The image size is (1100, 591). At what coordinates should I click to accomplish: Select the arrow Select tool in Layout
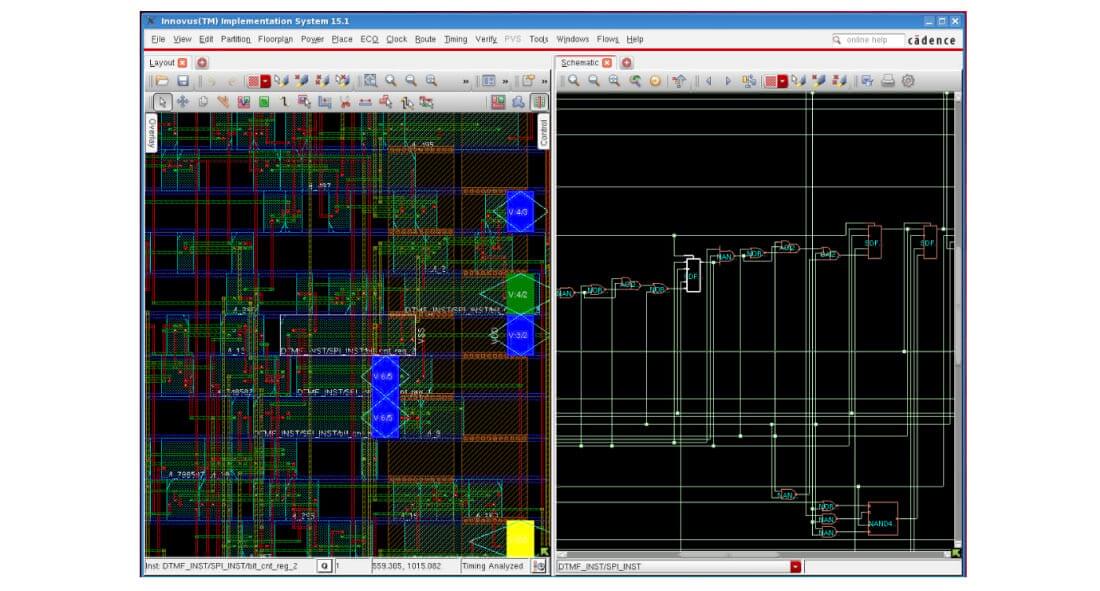(x=162, y=102)
